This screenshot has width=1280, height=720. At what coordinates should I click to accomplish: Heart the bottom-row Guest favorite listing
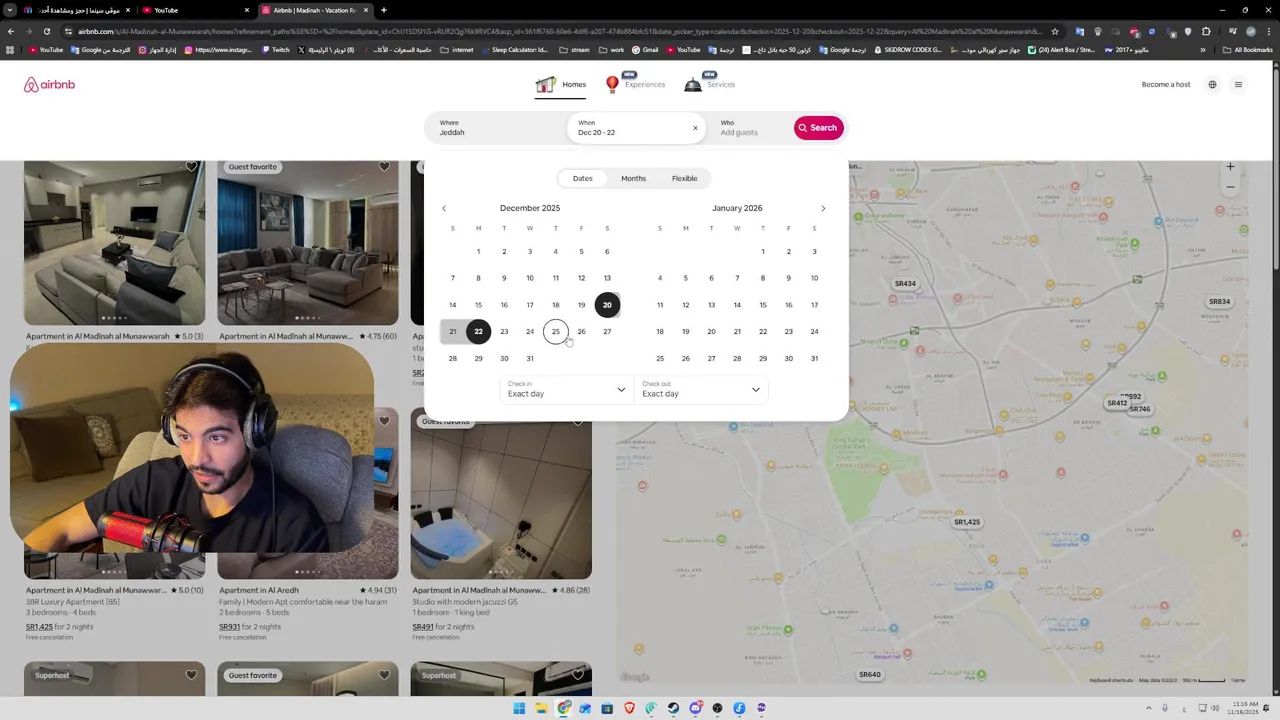point(384,675)
